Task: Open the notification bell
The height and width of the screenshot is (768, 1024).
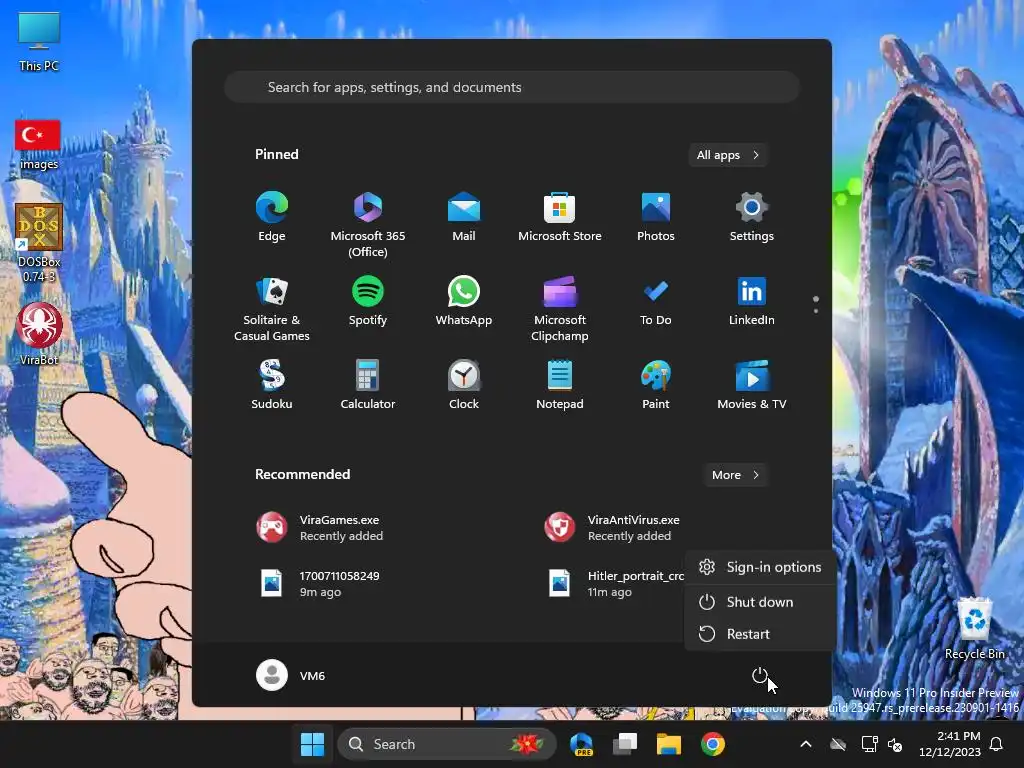Action: (996, 744)
